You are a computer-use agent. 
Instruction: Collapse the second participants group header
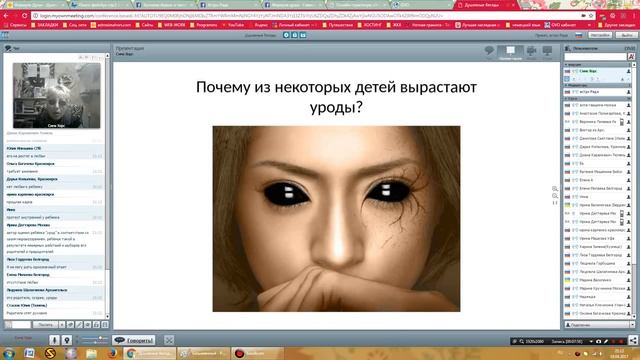point(597,85)
